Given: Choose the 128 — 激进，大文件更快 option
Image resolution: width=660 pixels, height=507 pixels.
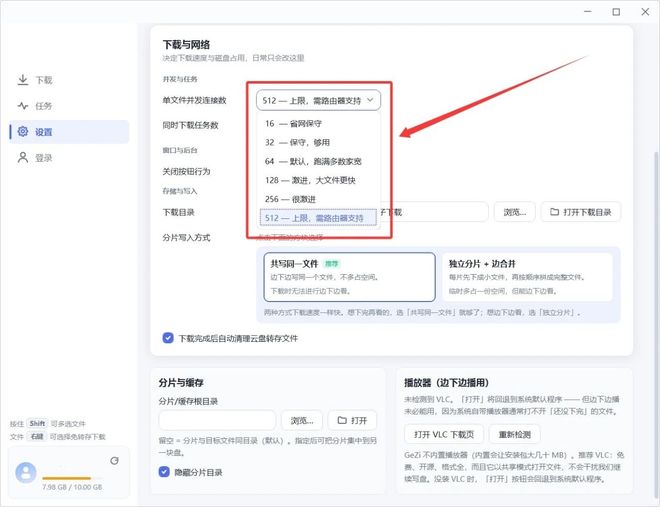Looking at the screenshot, I should click(x=318, y=181).
